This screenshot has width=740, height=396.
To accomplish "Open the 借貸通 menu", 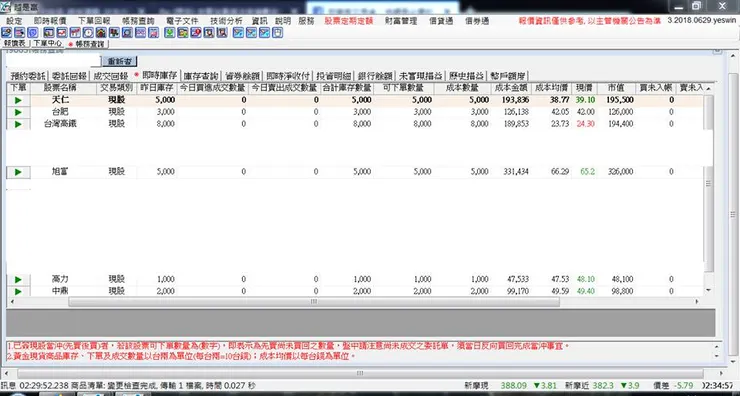I will [x=441, y=21].
